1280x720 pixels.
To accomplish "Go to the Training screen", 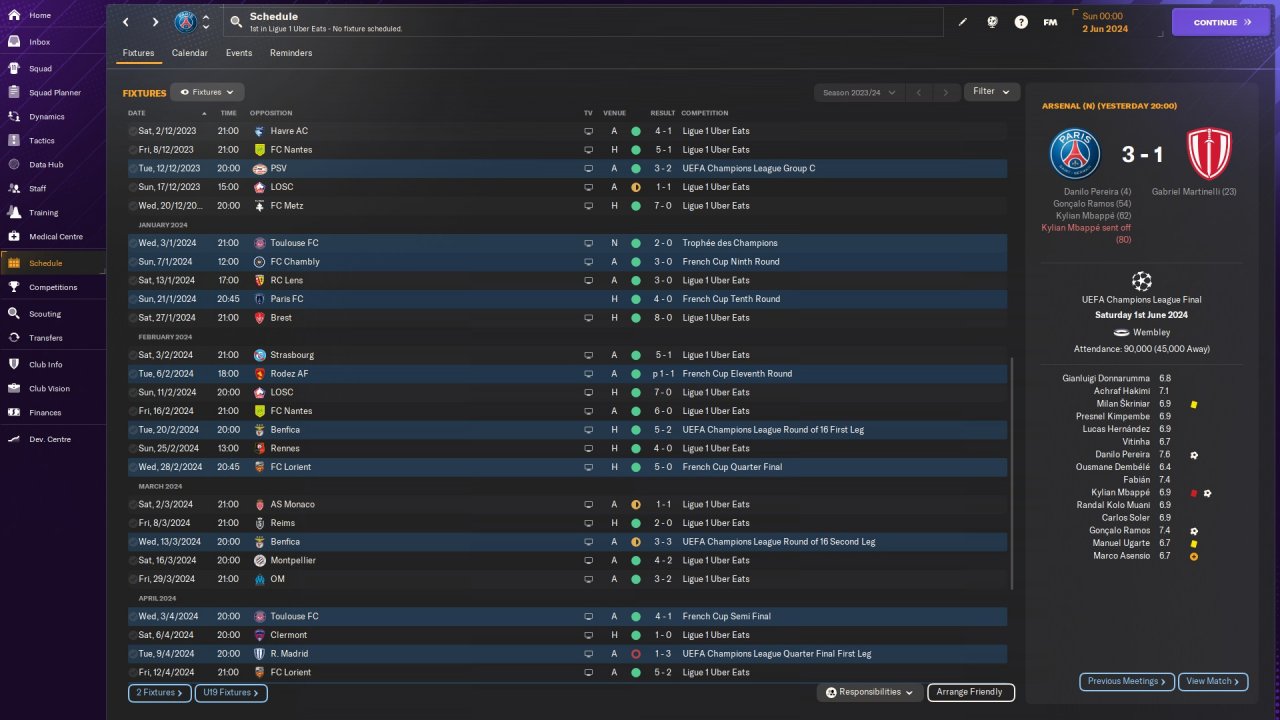I will (x=43, y=212).
